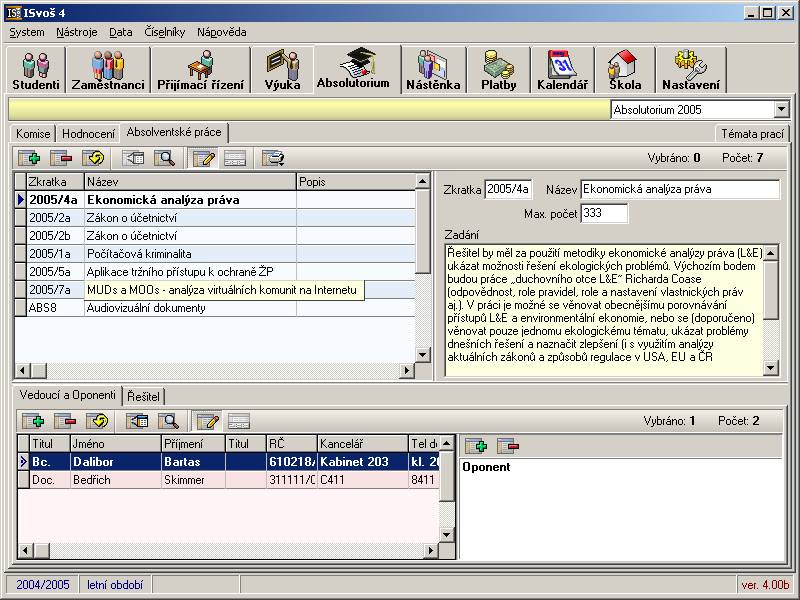800x600 pixels.
Task: Switch to the Řešitel tab
Action: point(143,397)
